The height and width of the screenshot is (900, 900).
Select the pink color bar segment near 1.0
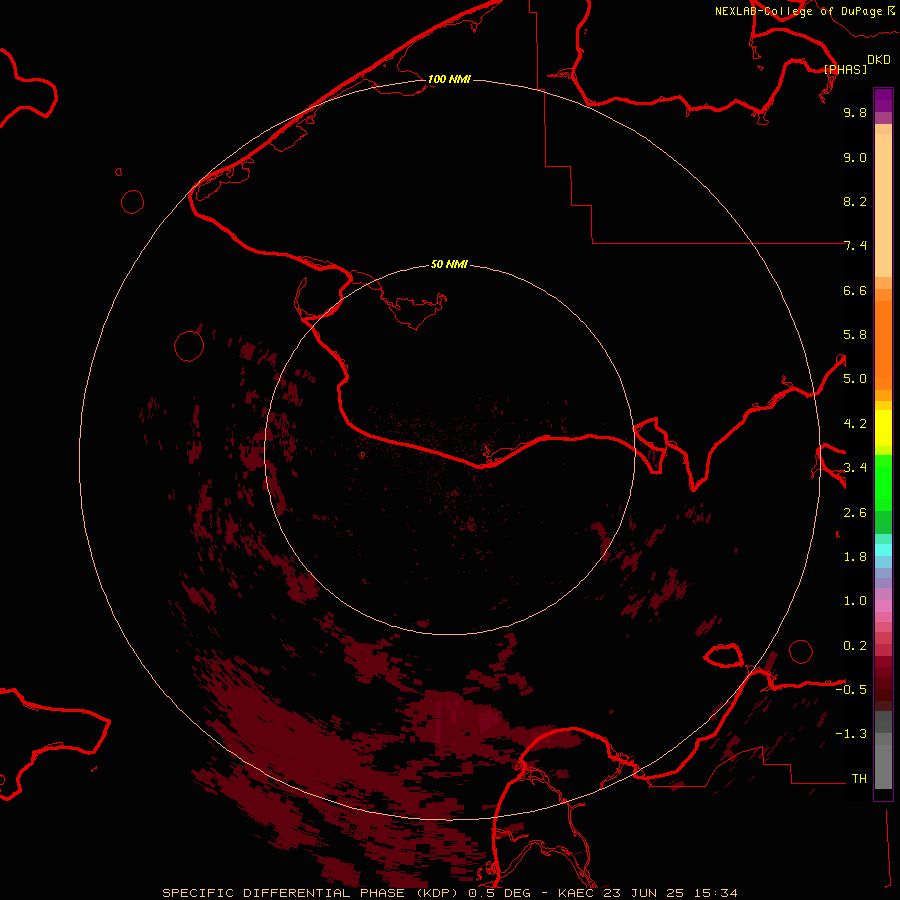coord(883,606)
